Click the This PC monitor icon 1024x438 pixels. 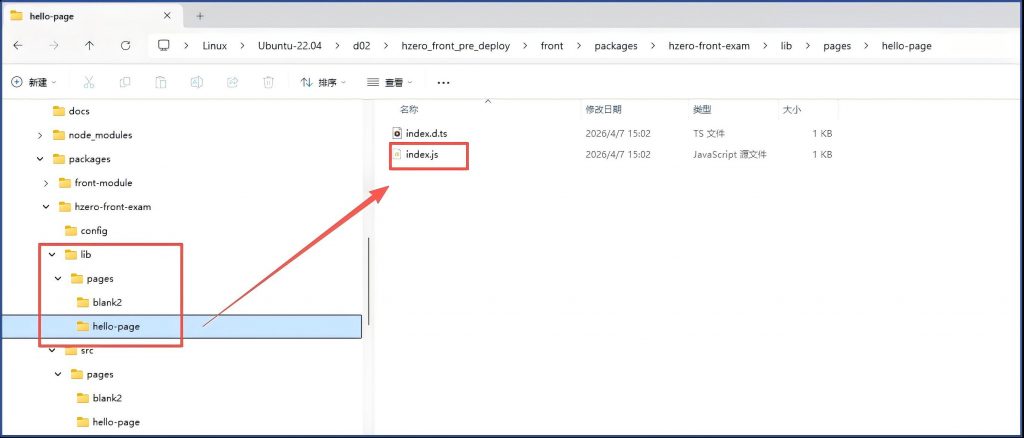(164, 46)
